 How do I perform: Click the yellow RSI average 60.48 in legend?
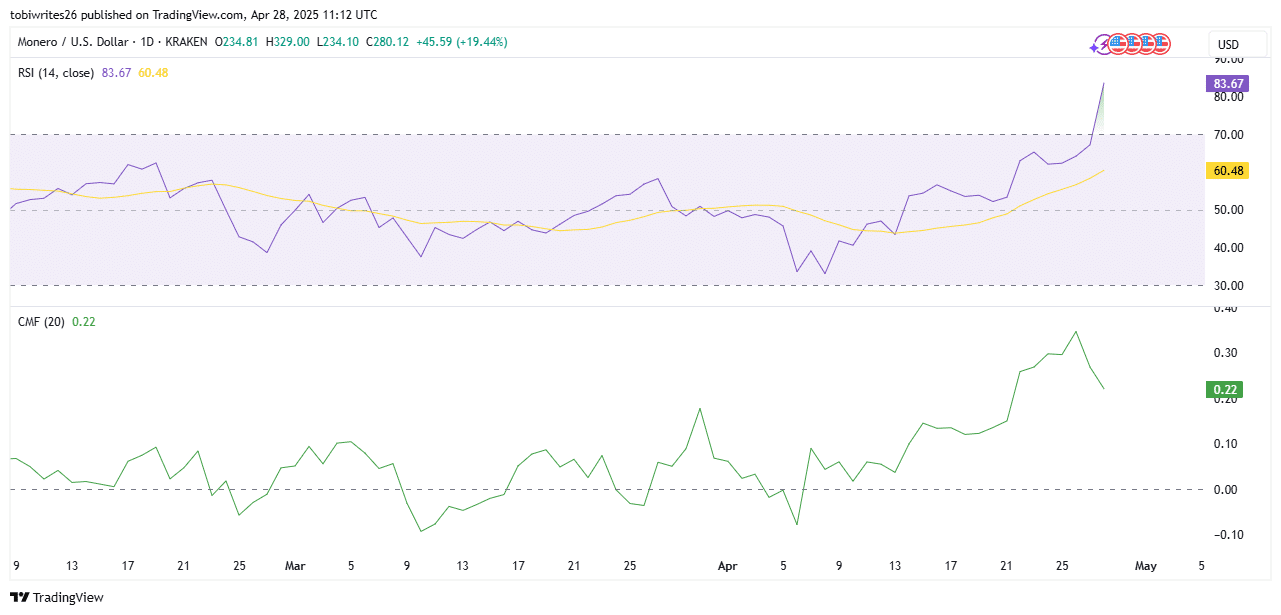pos(153,73)
